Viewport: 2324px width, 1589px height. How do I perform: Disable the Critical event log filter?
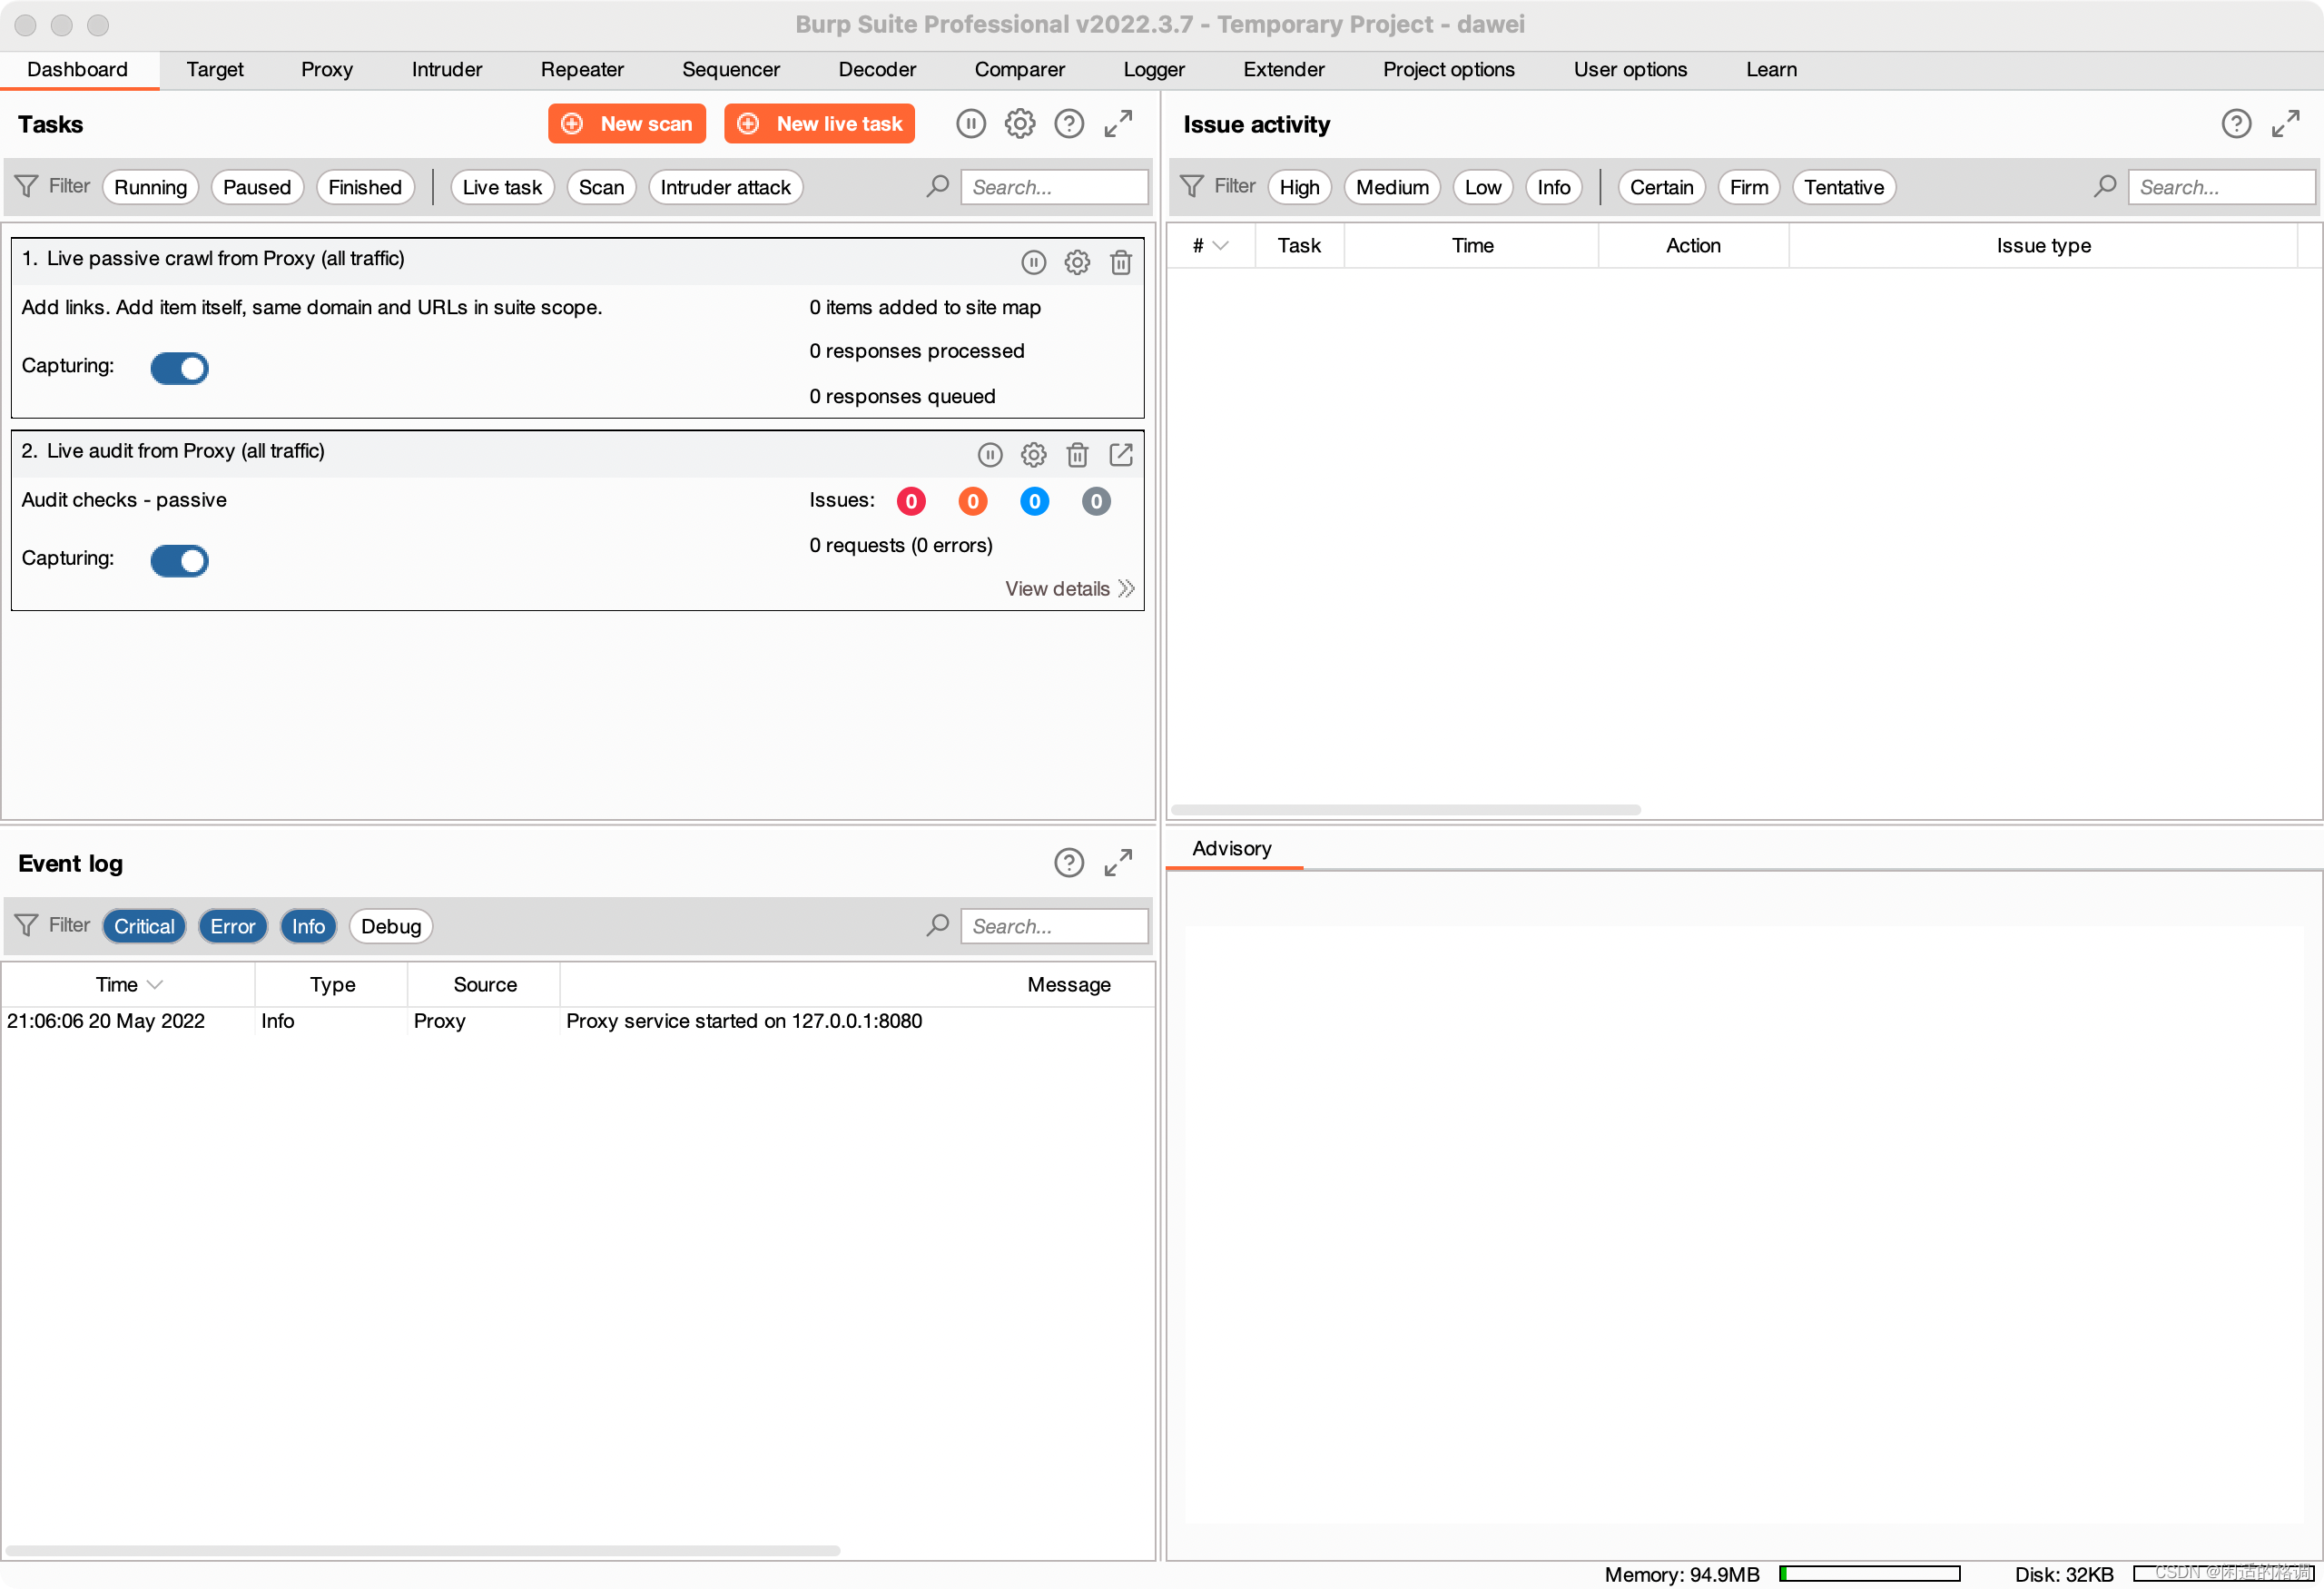pyautogui.click(x=144, y=926)
